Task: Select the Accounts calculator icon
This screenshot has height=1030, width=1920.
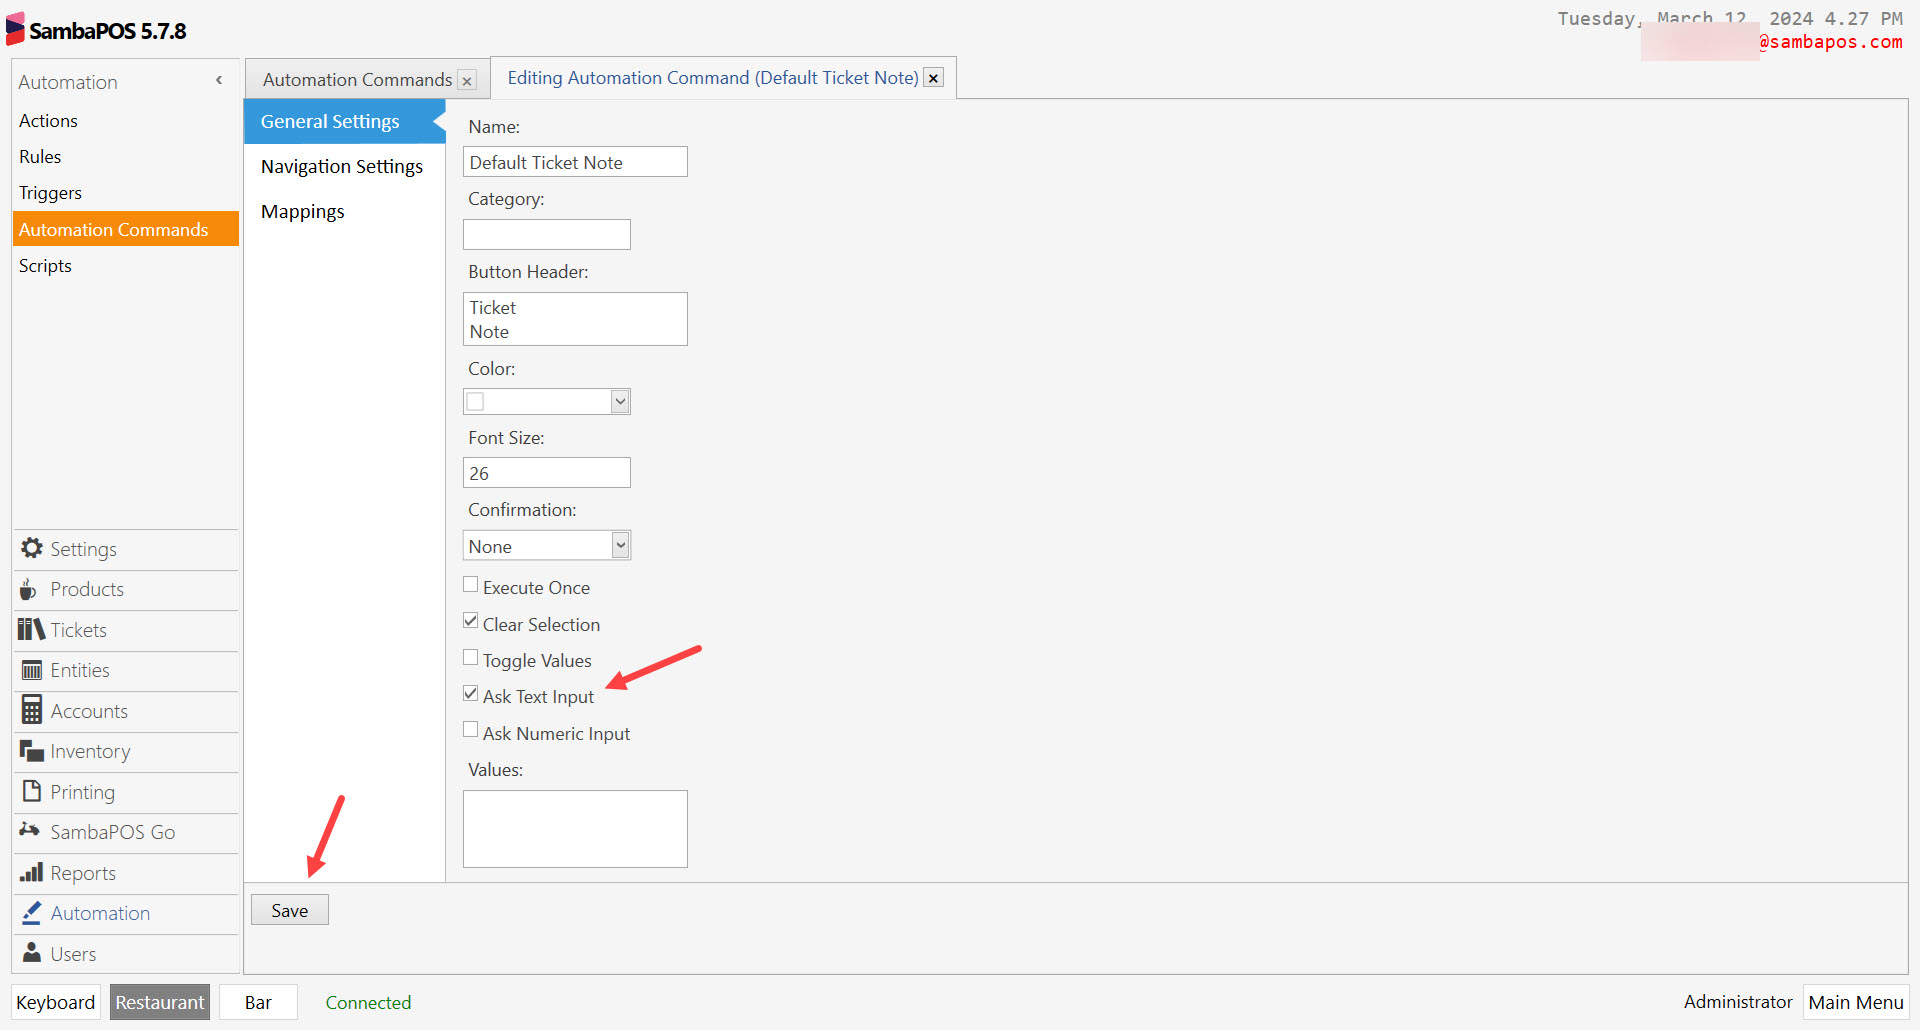Action: (x=32, y=711)
